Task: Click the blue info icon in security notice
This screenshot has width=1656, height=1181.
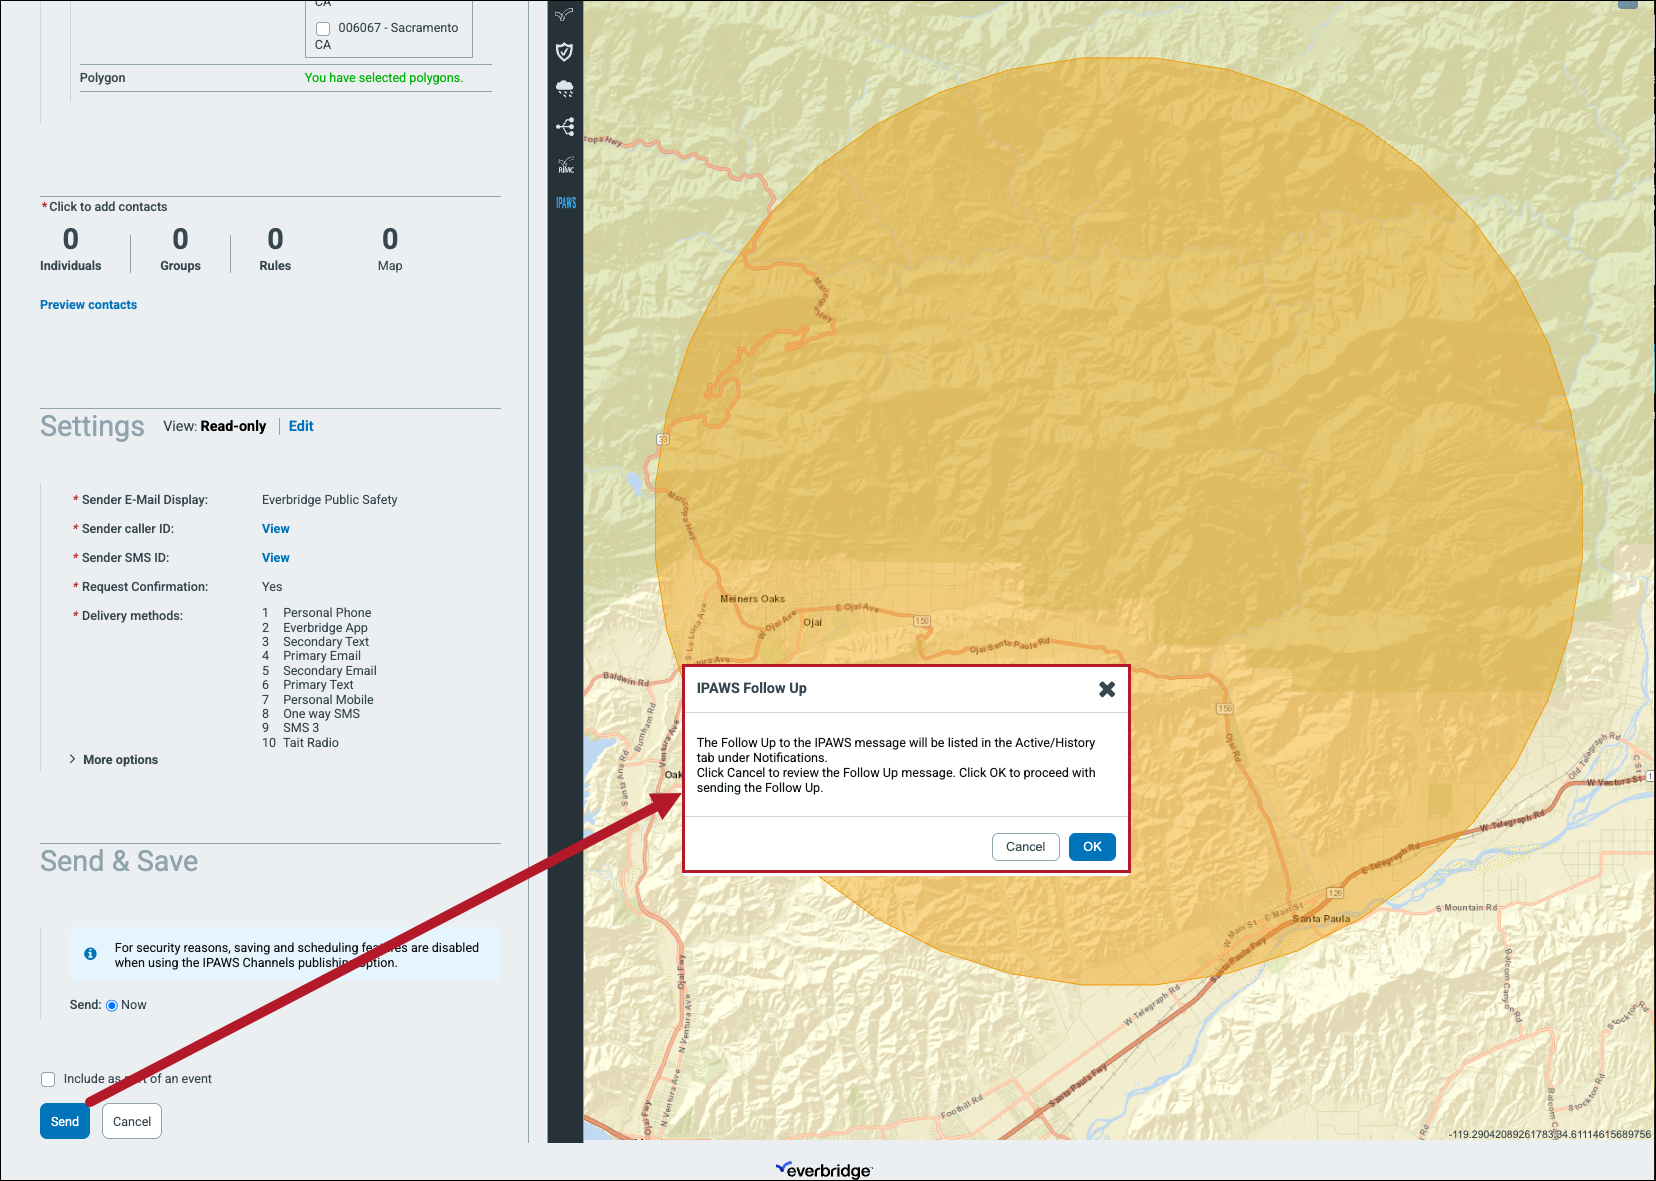Action: coord(90,954)
